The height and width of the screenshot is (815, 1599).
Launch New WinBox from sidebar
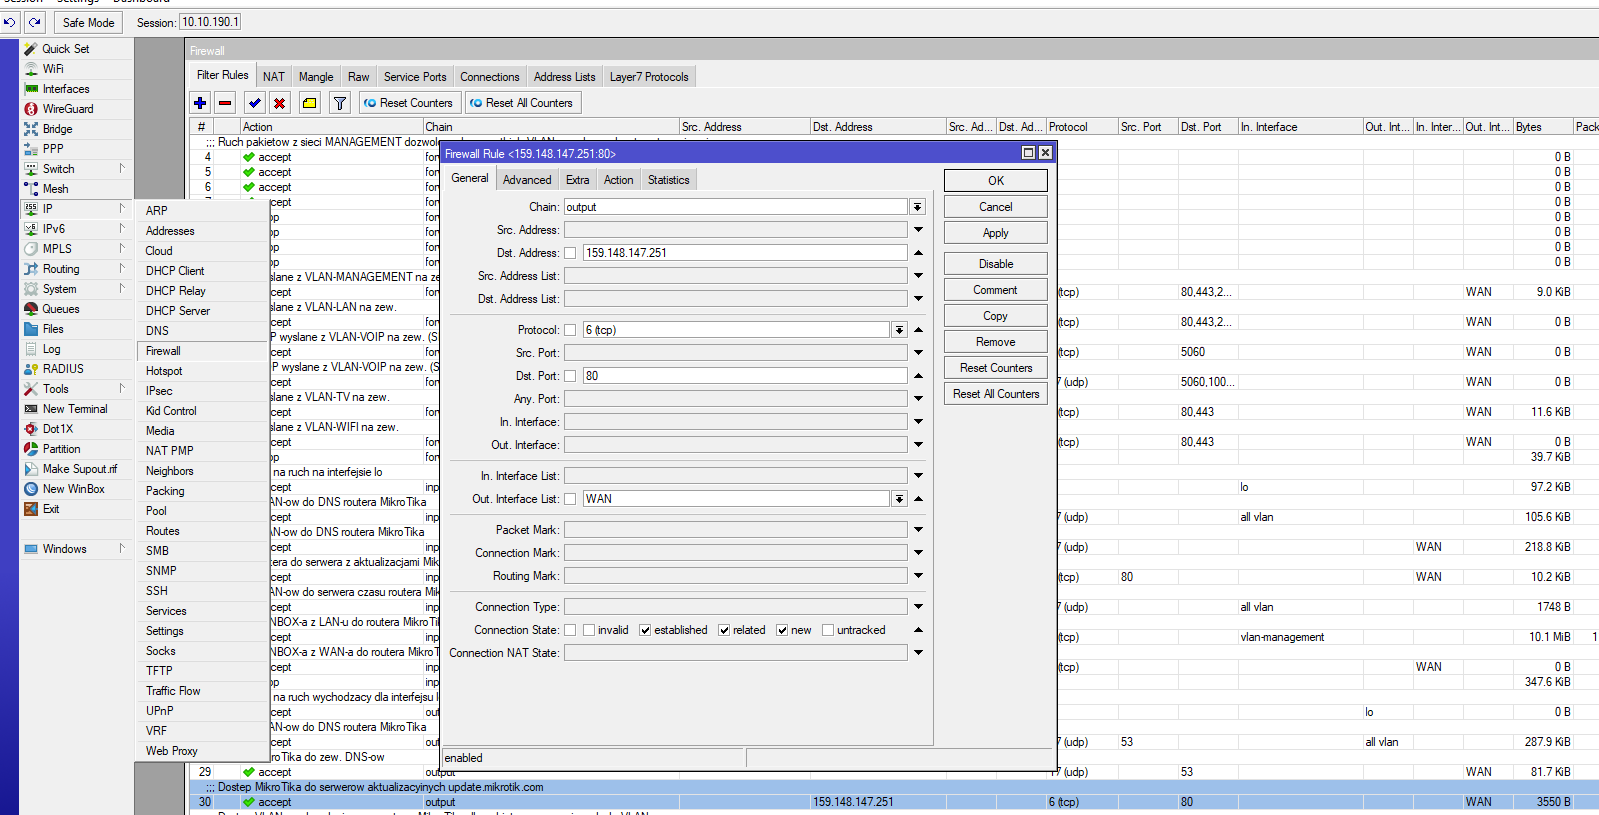click(74, 489)
